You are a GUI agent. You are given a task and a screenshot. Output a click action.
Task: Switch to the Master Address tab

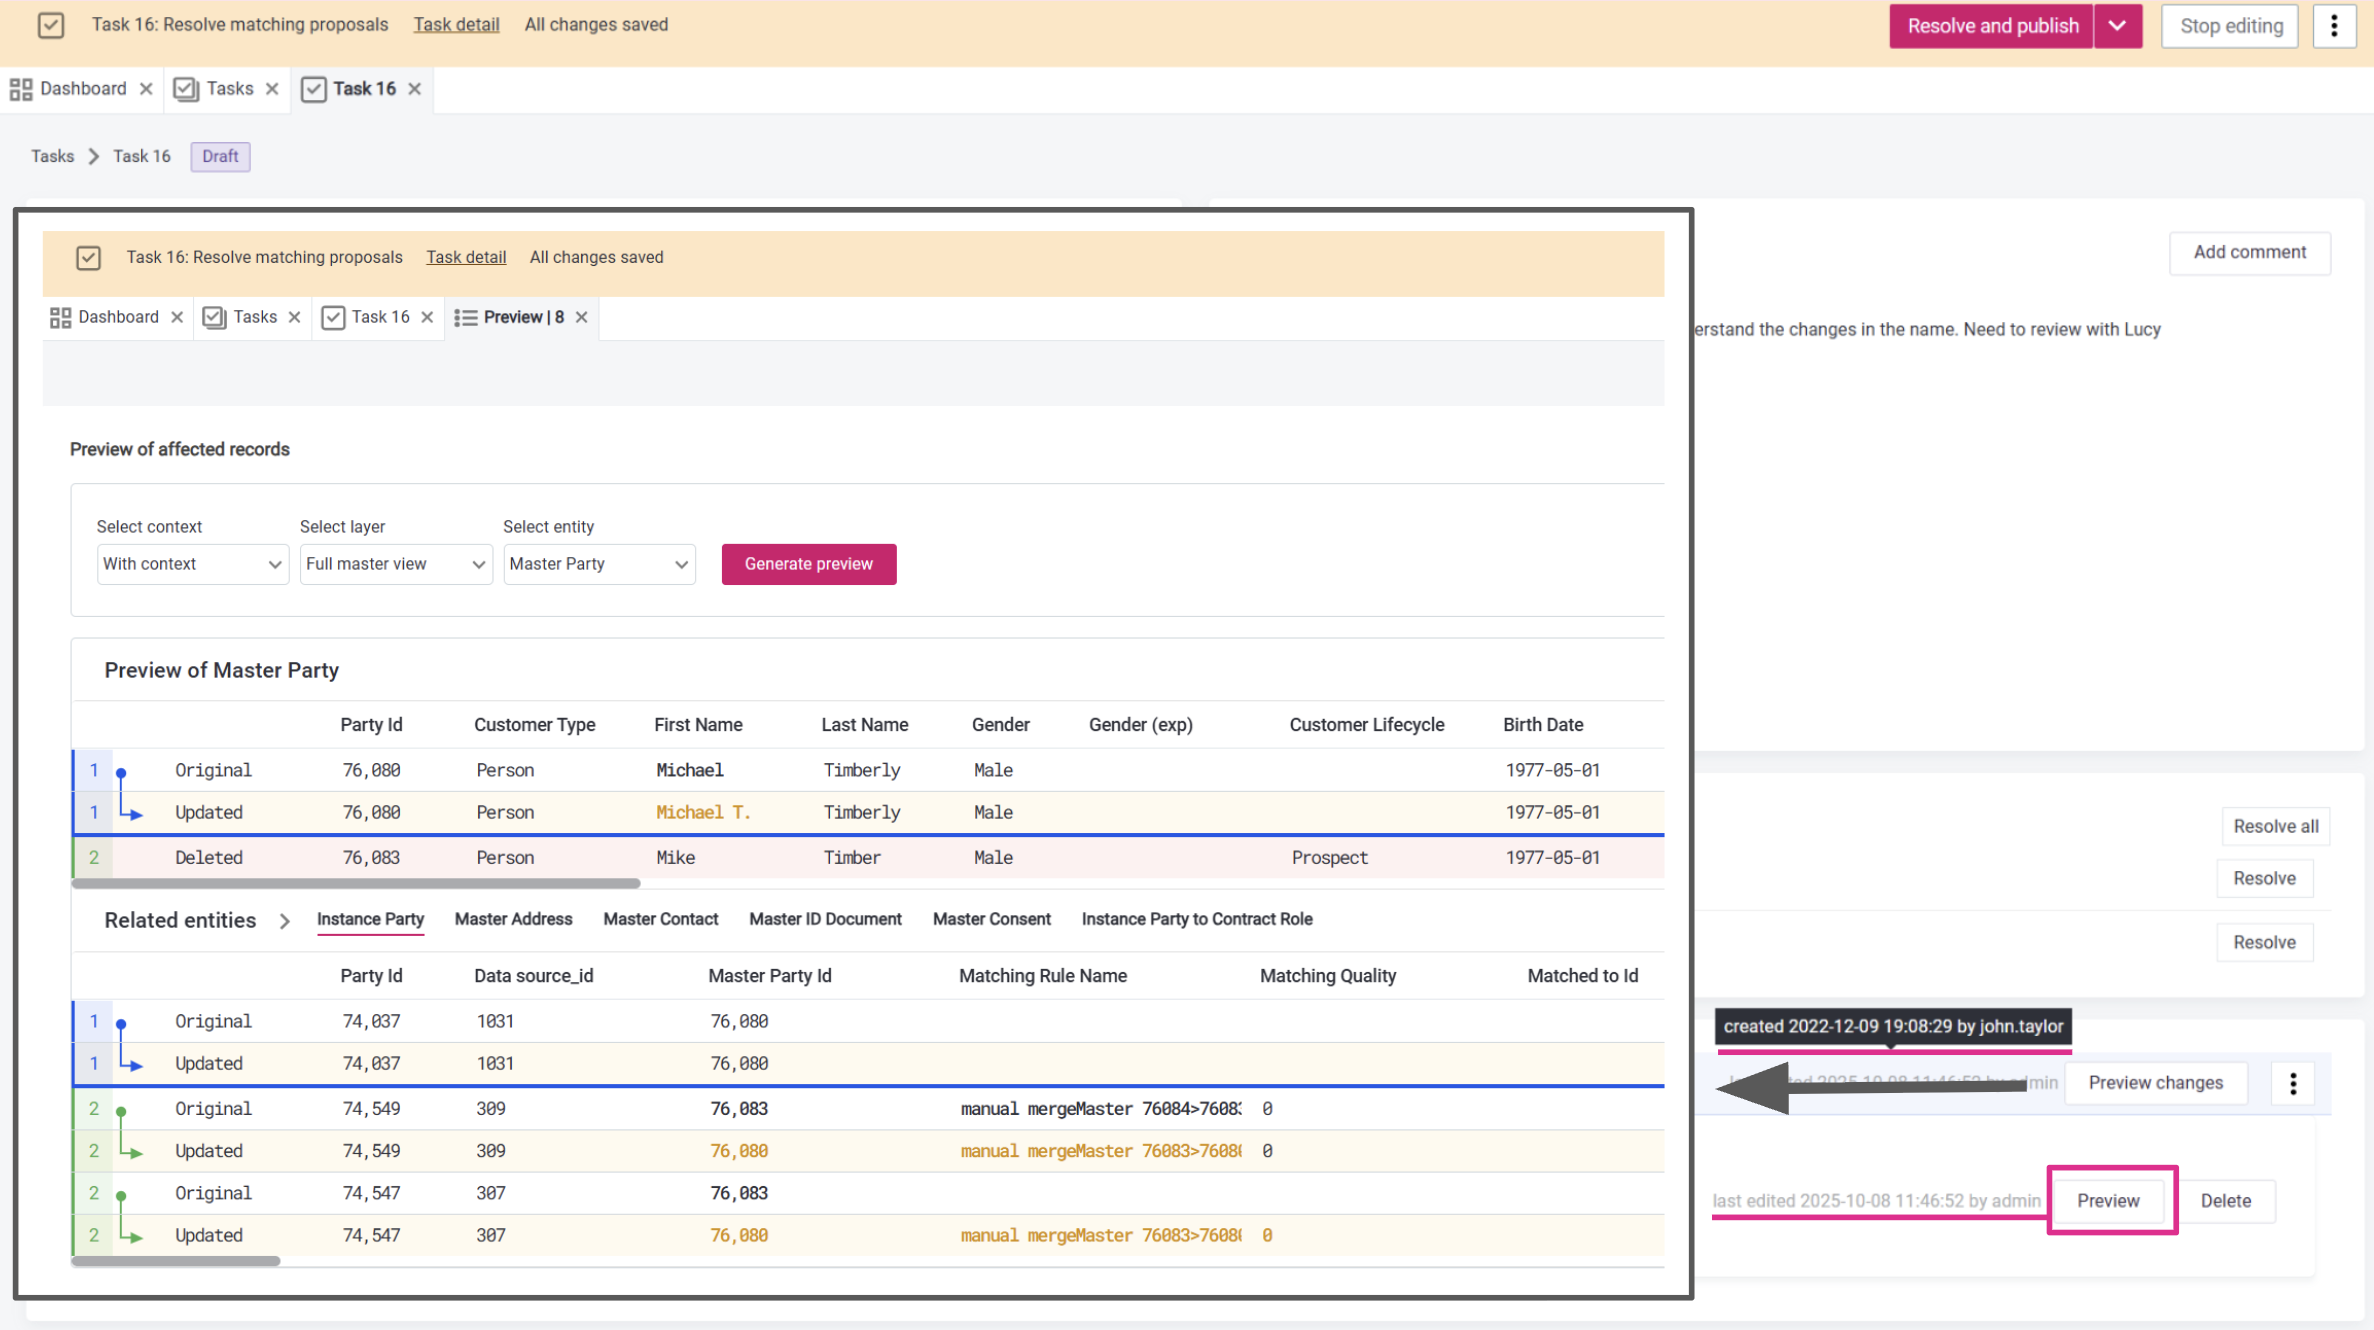pos(513,919)
